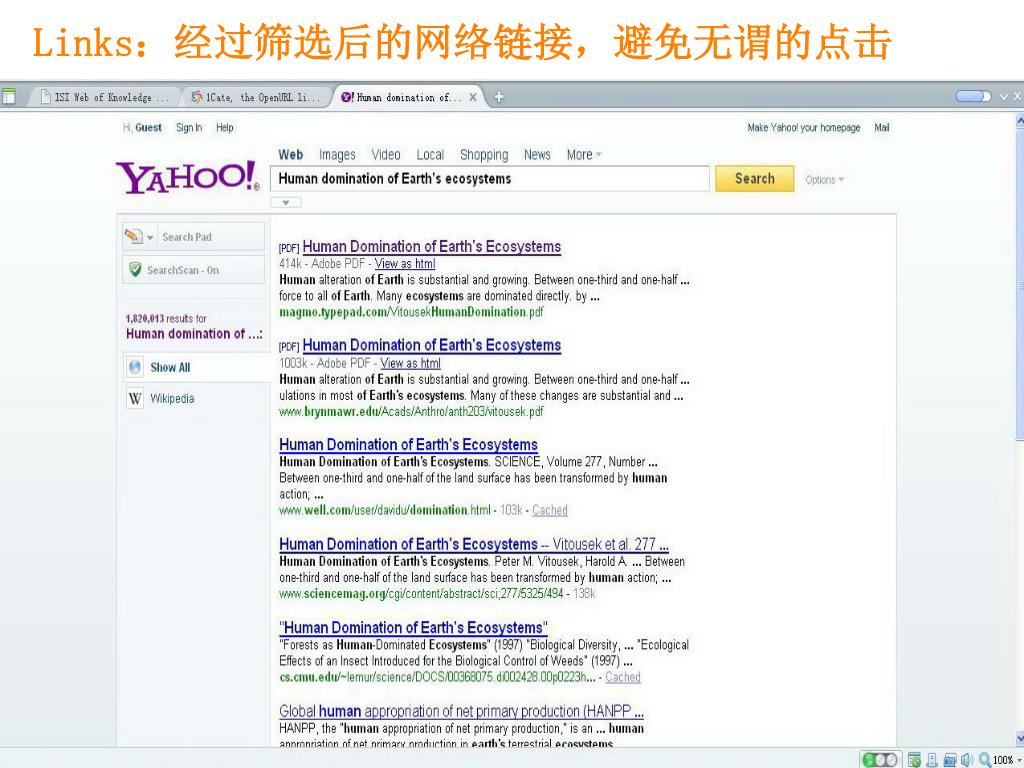Select the News search tab

pyautogui.click(x=537, y=155)
